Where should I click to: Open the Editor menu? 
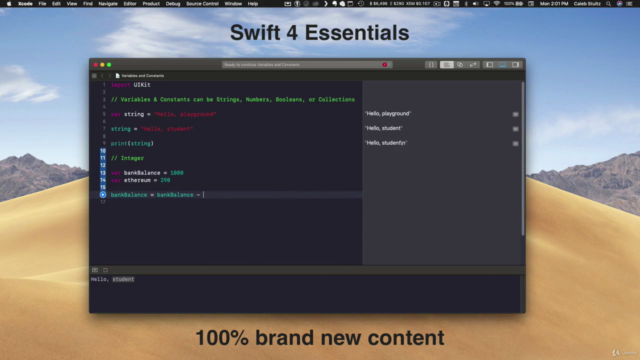[x=130, y=4]
